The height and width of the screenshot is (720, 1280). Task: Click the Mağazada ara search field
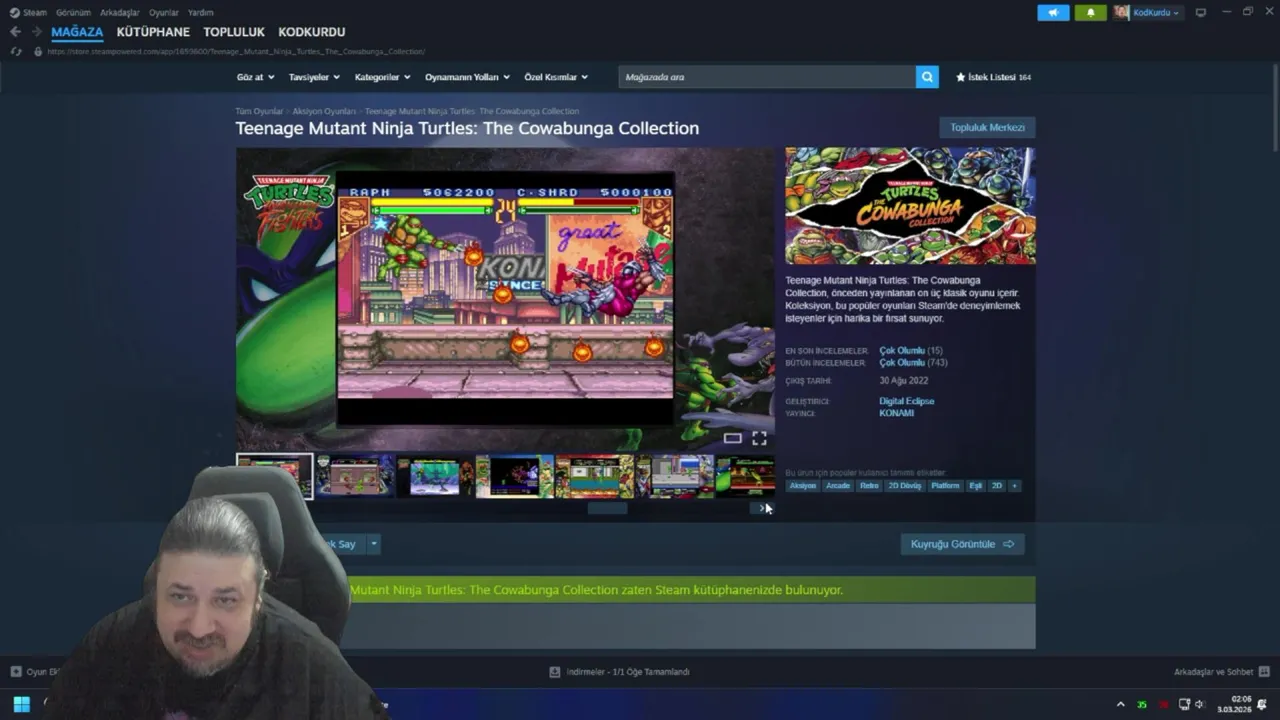(x=767, y=77)
